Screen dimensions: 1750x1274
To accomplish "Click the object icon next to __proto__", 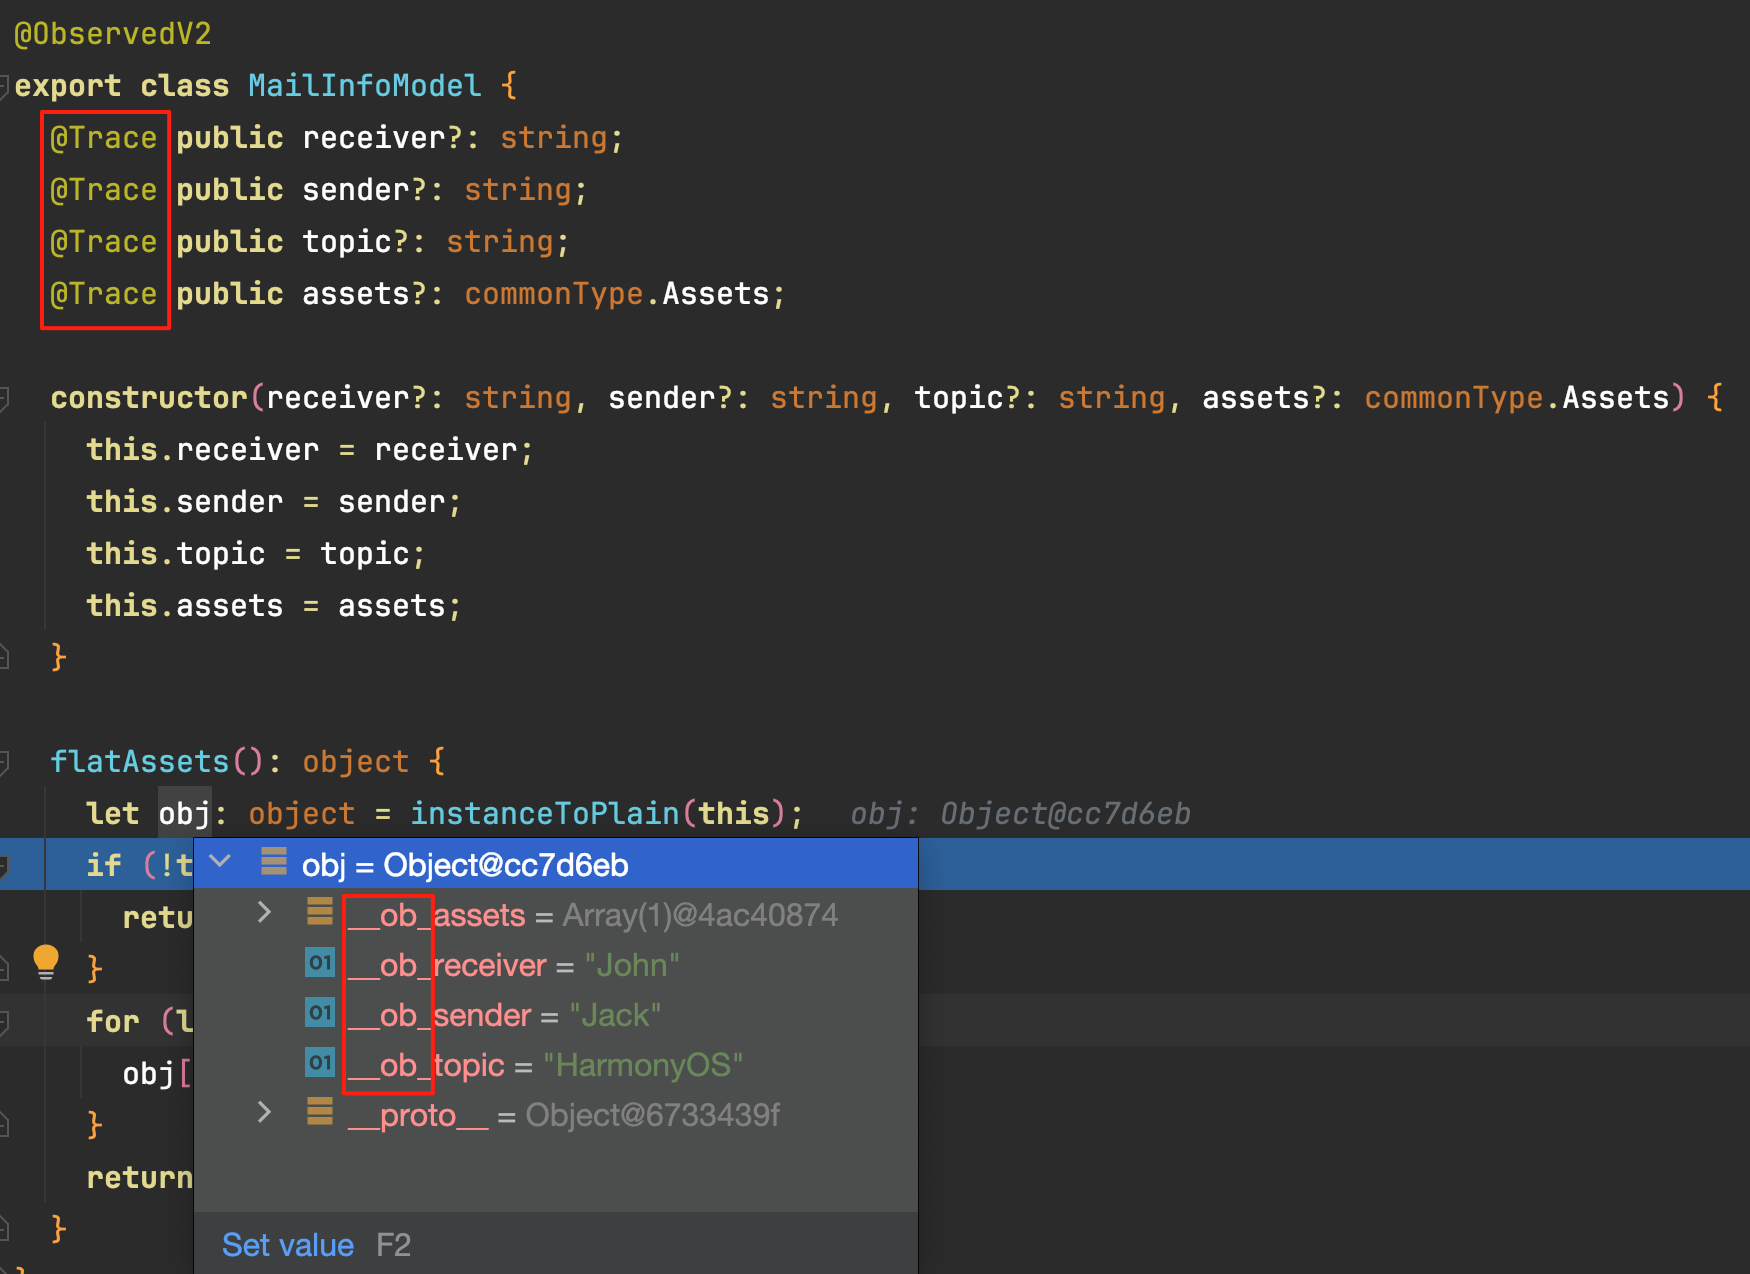I will [x=320, y=1112].
